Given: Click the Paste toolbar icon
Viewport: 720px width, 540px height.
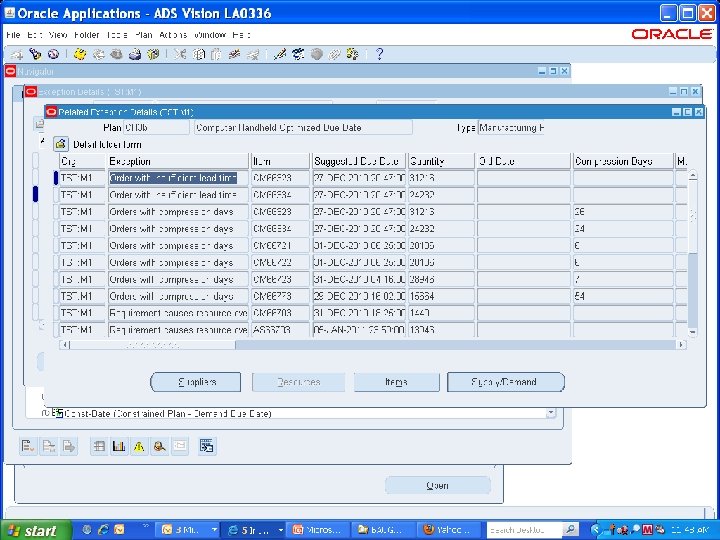Looking at the screenshot, I should point(216,54).
